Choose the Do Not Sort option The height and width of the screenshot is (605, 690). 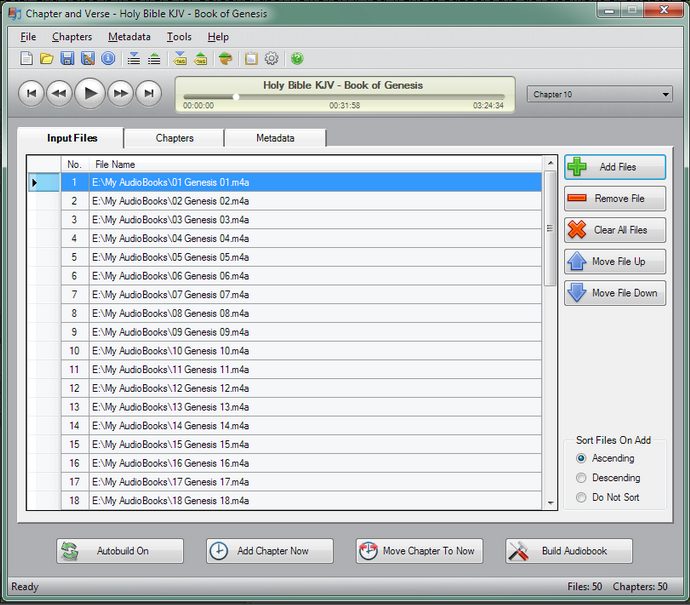tap(581, 497)
